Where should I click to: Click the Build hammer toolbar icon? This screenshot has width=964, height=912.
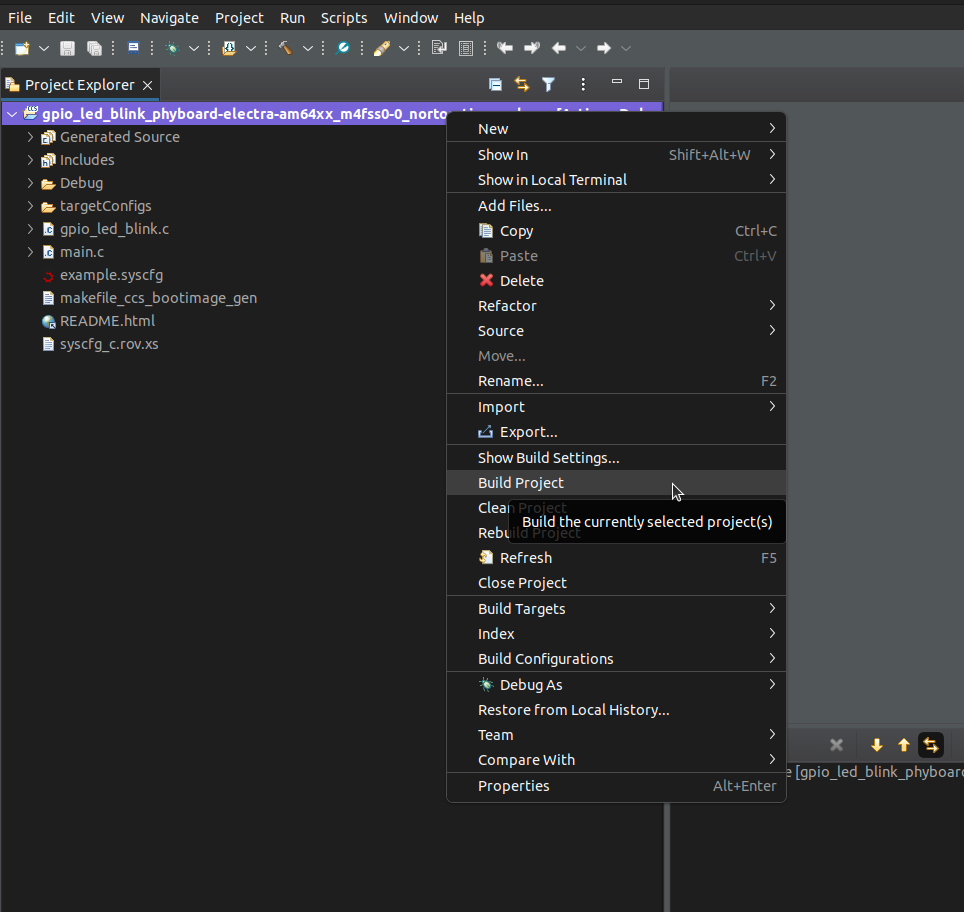coord(285,48)
